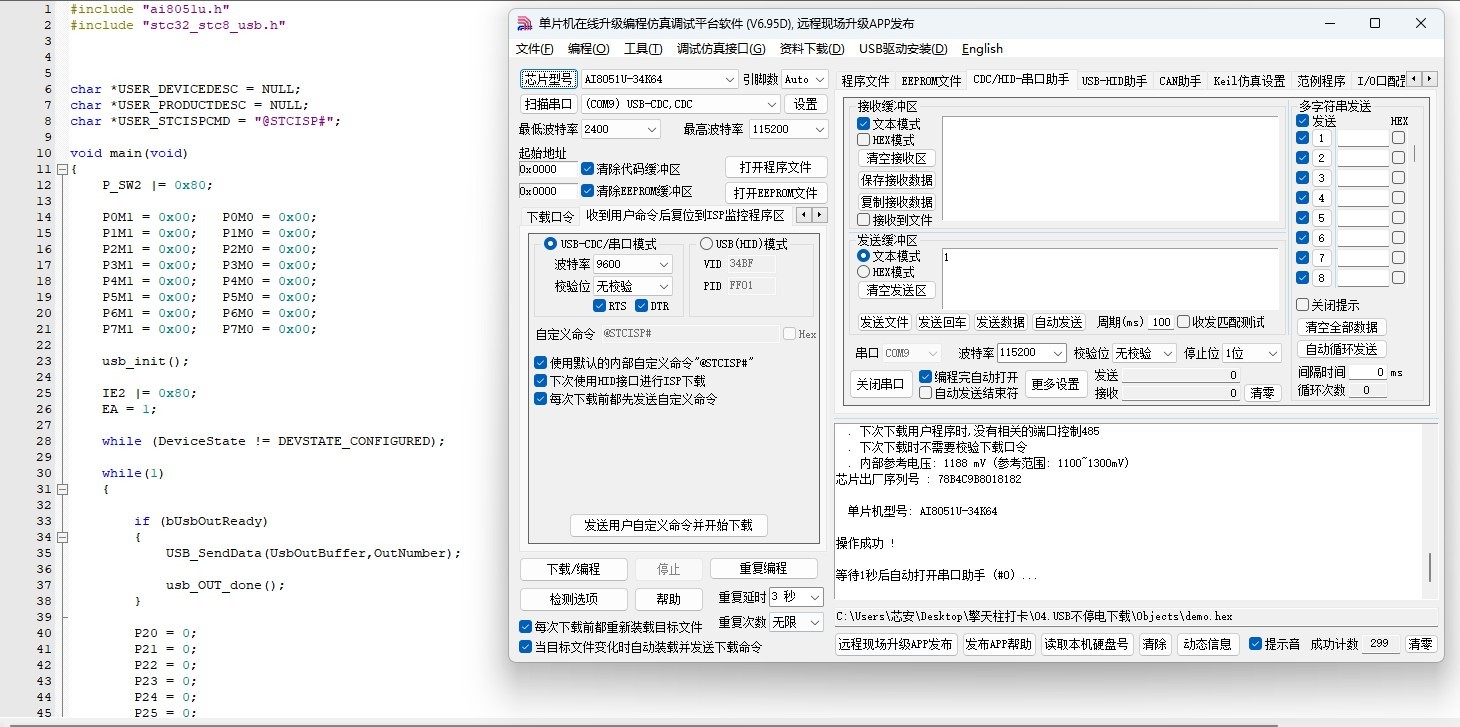Click left arrow beside 收到用户命令后复位到ISP监控程序区 tab
The height and width of the screenshot is (727, 1460).
tap(803, 215)
